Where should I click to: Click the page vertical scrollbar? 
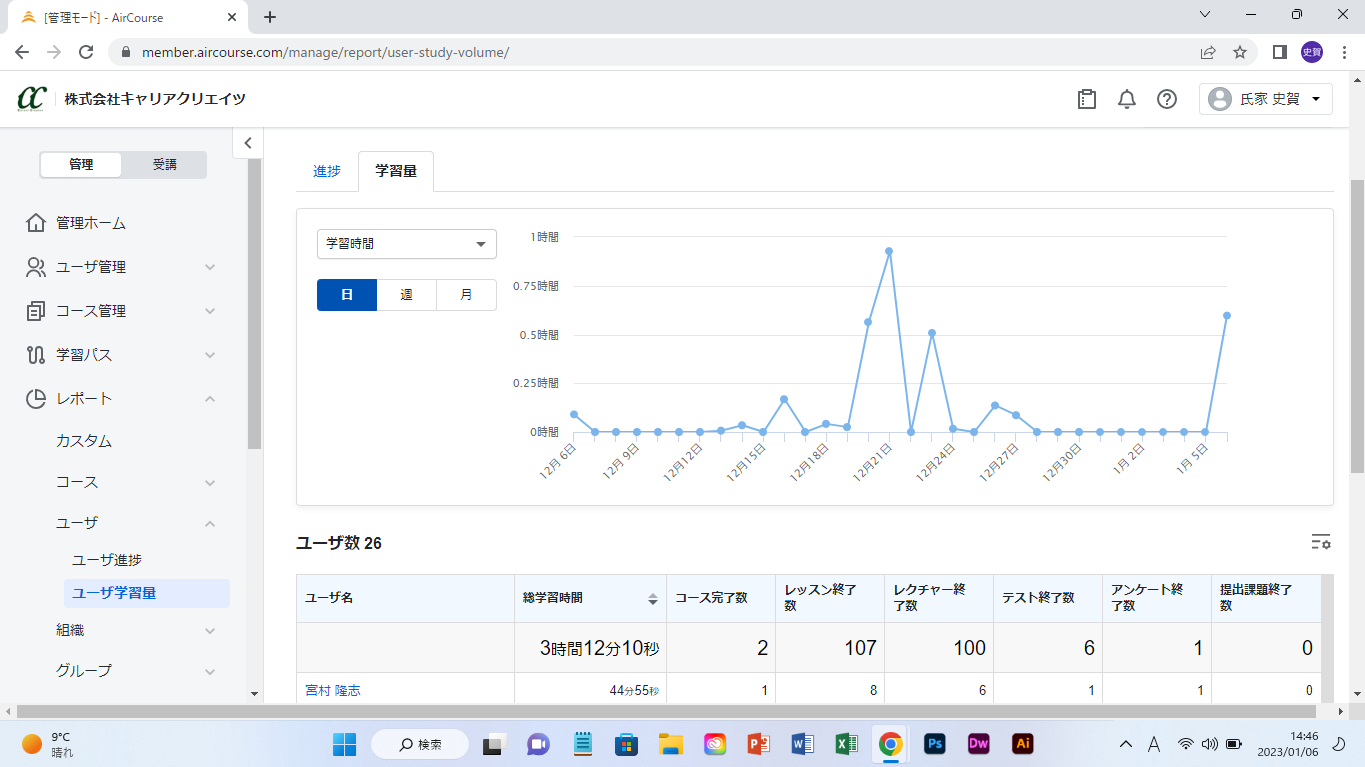(x=1356, y=325)
